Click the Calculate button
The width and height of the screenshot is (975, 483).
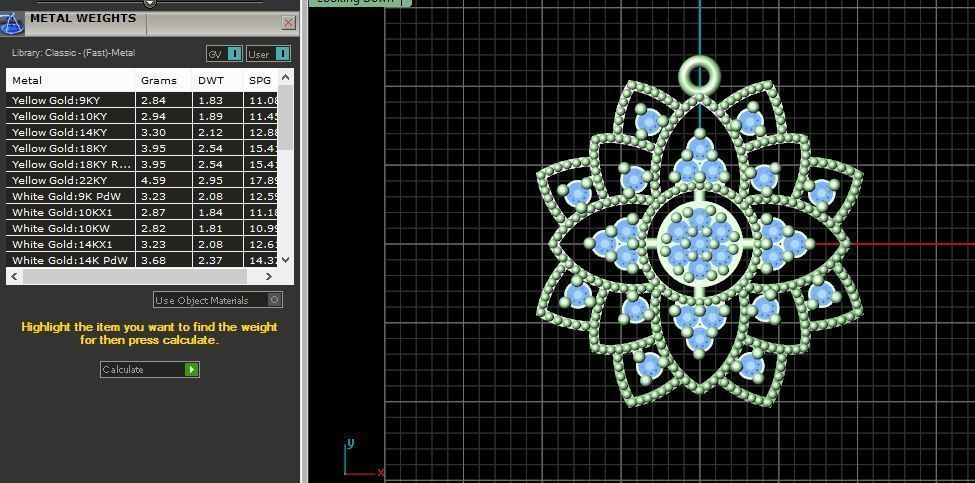[x=150, y=370]
